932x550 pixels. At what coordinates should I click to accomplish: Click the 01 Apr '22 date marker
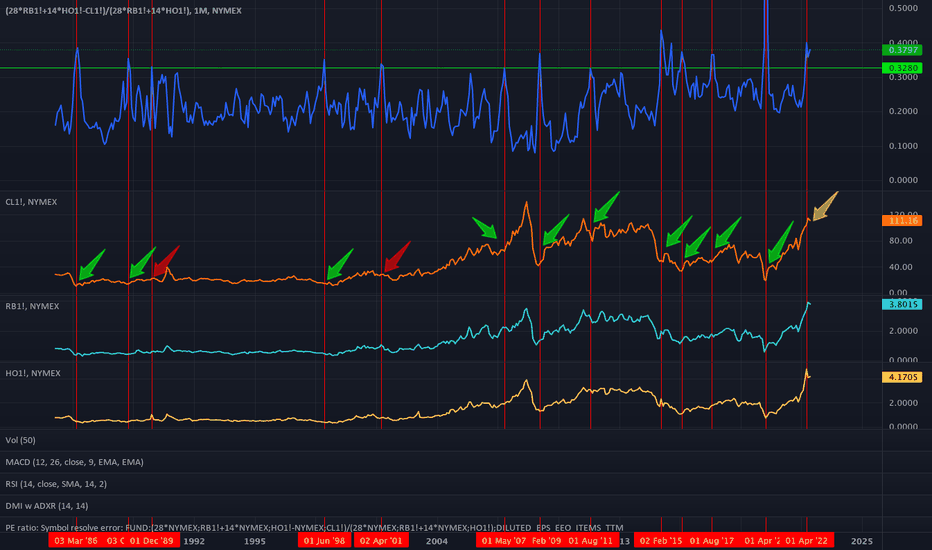[806, 540]
